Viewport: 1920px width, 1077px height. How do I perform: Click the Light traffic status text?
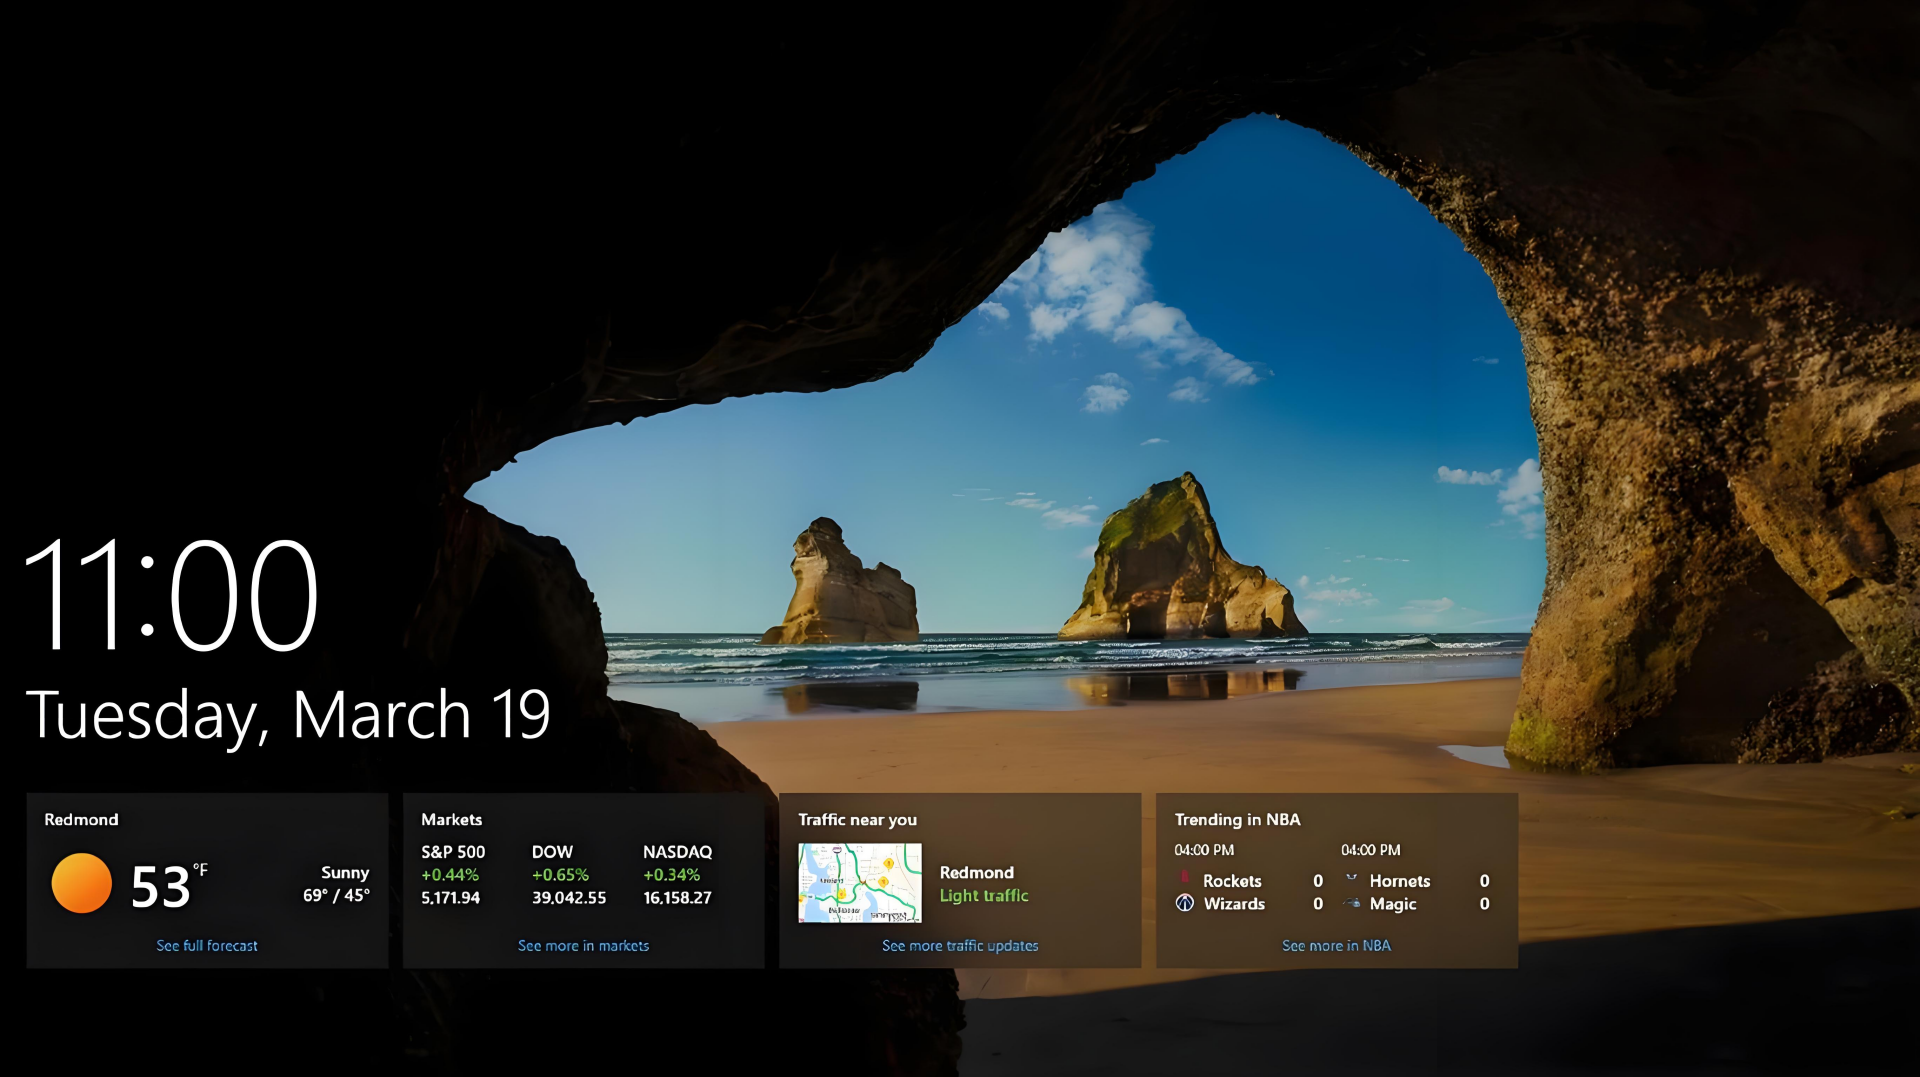tap(984, 896)
